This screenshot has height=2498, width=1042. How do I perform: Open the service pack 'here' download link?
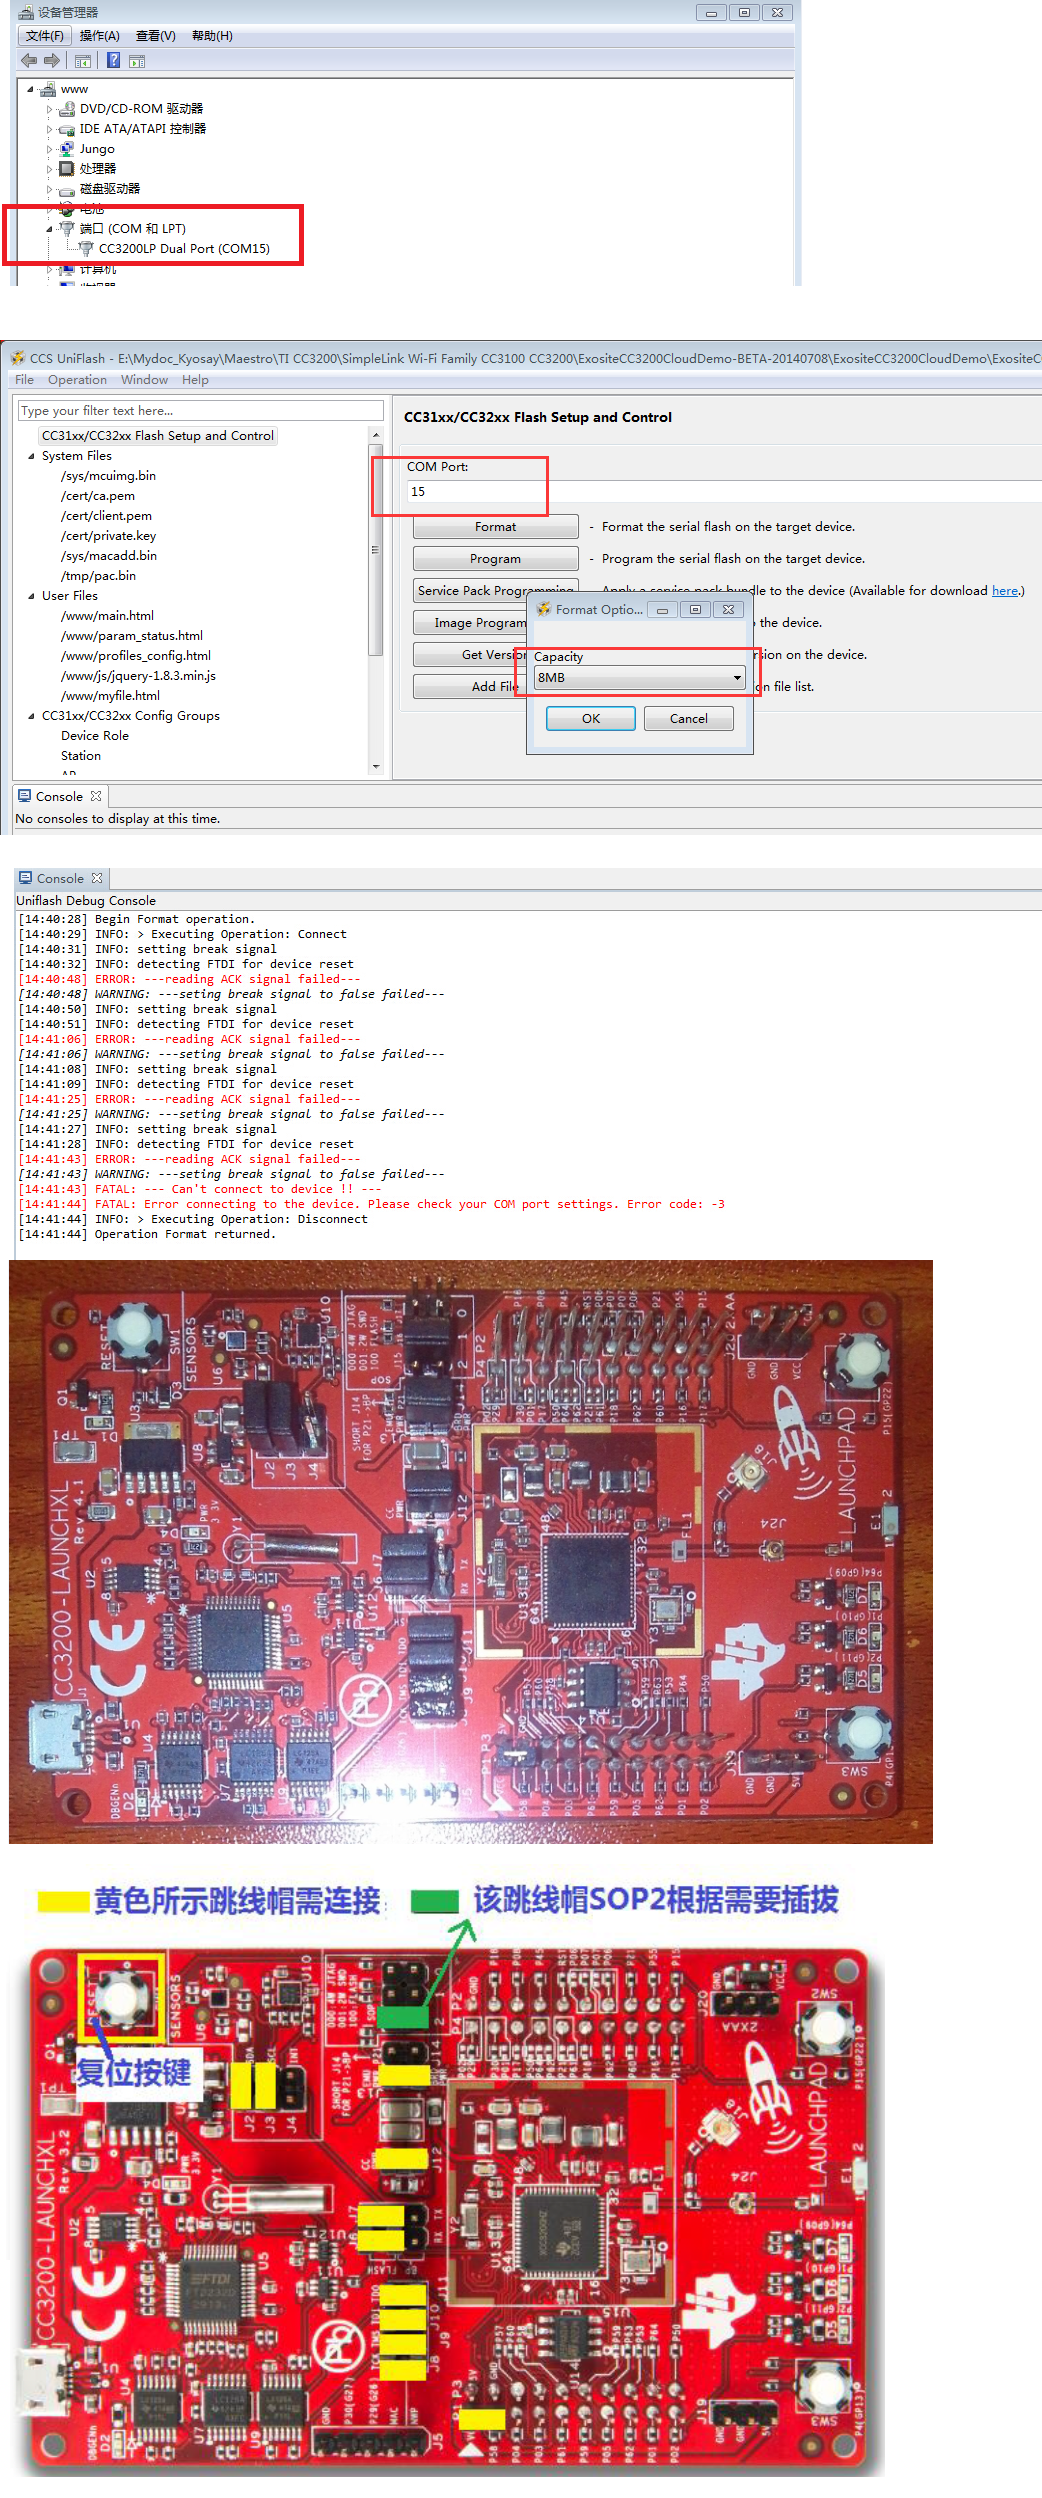1004,591
